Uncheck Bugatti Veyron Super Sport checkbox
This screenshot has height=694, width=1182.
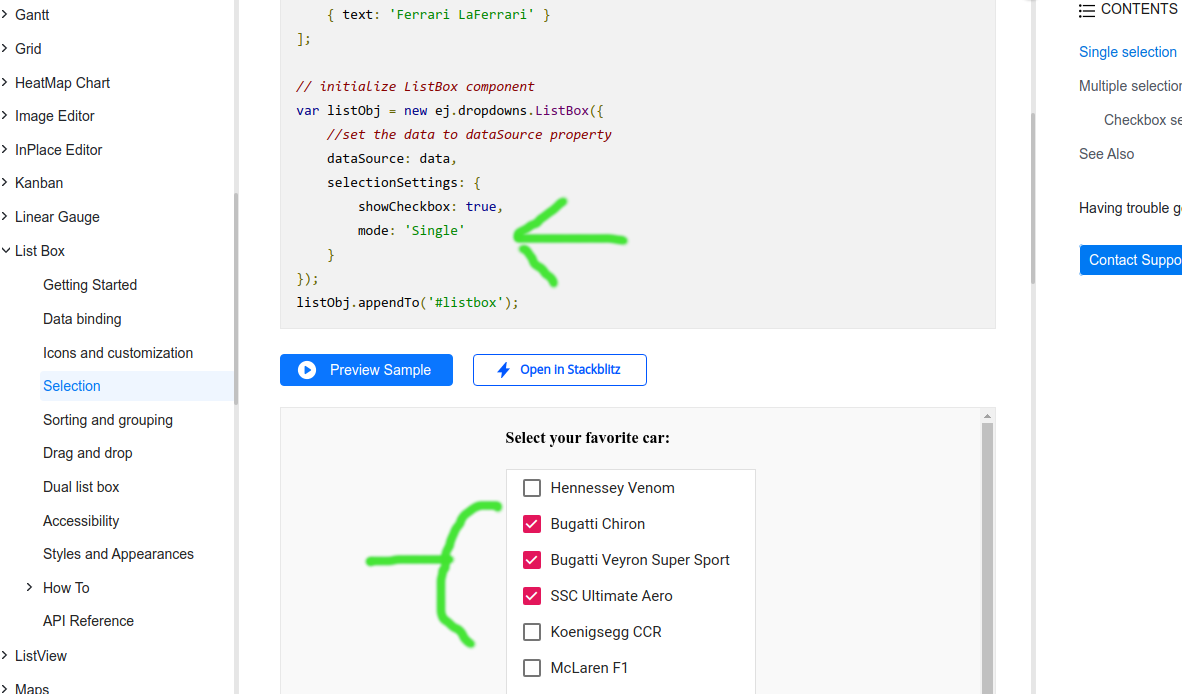coord(532,560)
